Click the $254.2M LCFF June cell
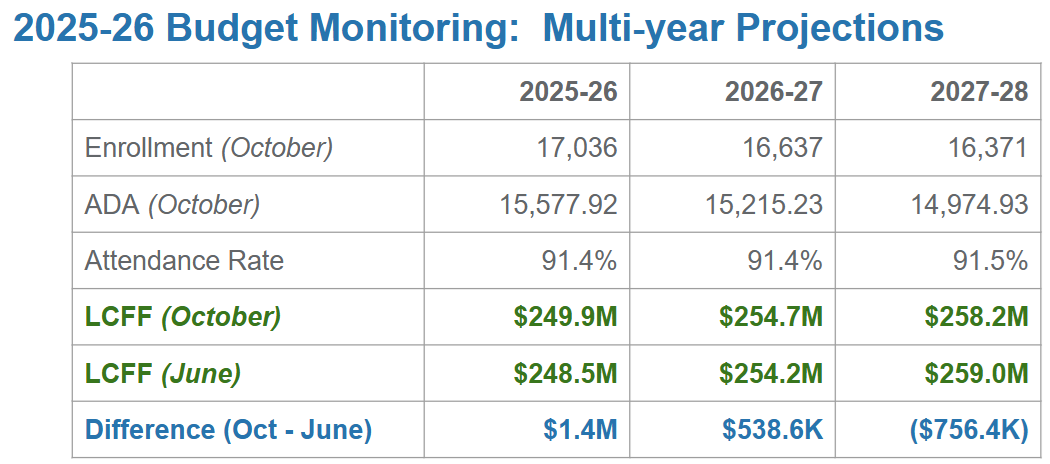Image resolution: width=1050 pixels, height=464 pixels. tap(771, 373)
